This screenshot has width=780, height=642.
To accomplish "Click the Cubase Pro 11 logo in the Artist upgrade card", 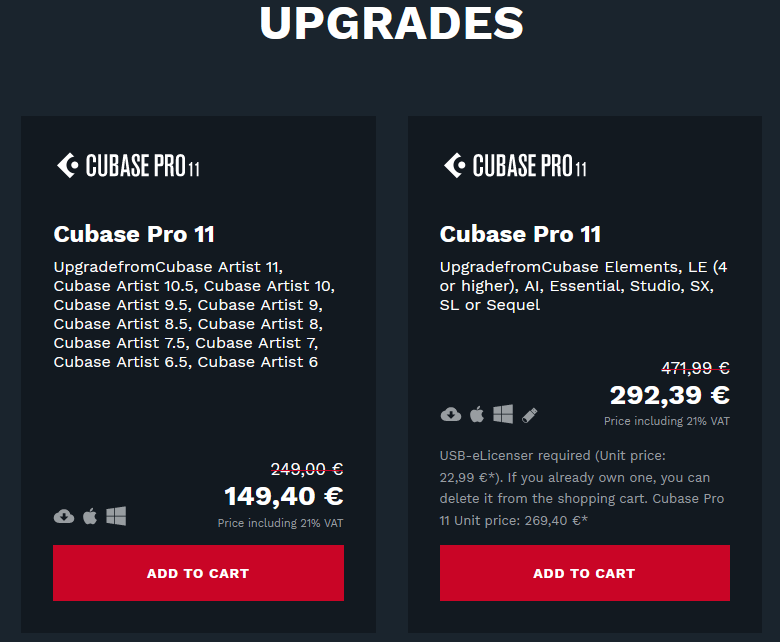I will coord(128,166).
